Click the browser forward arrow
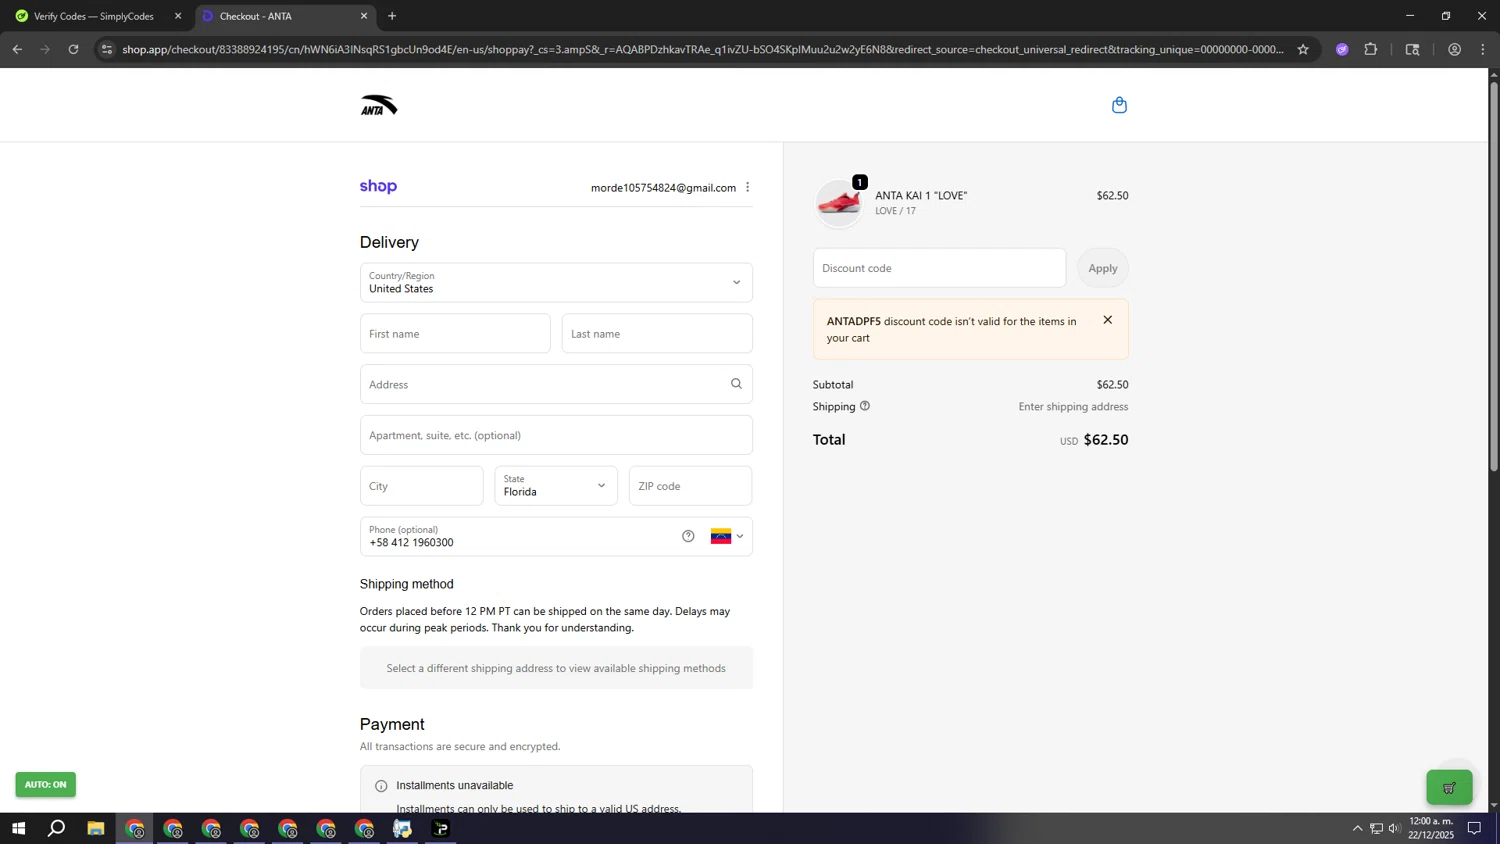Screen dimensions: 1500x844 pos(45,49)
